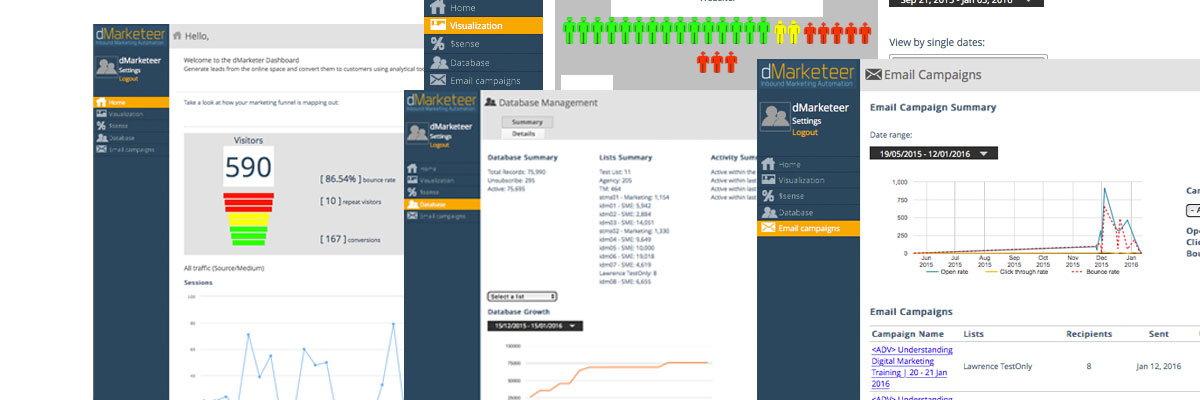Click Logout in the Email Campaigns window

(x=804, y=132)
